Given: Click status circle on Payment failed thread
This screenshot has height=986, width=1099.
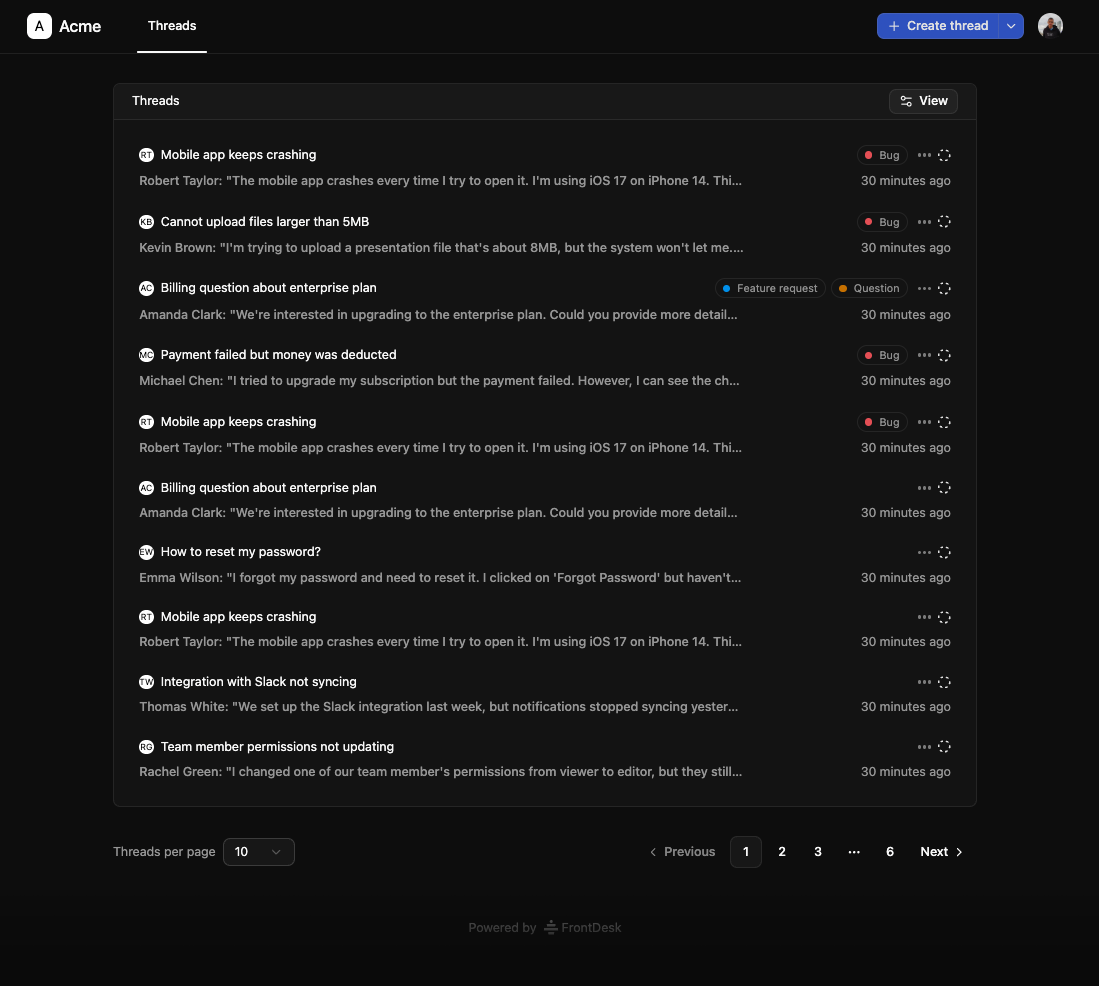Looking at the screenshot, I should [944, 355].
